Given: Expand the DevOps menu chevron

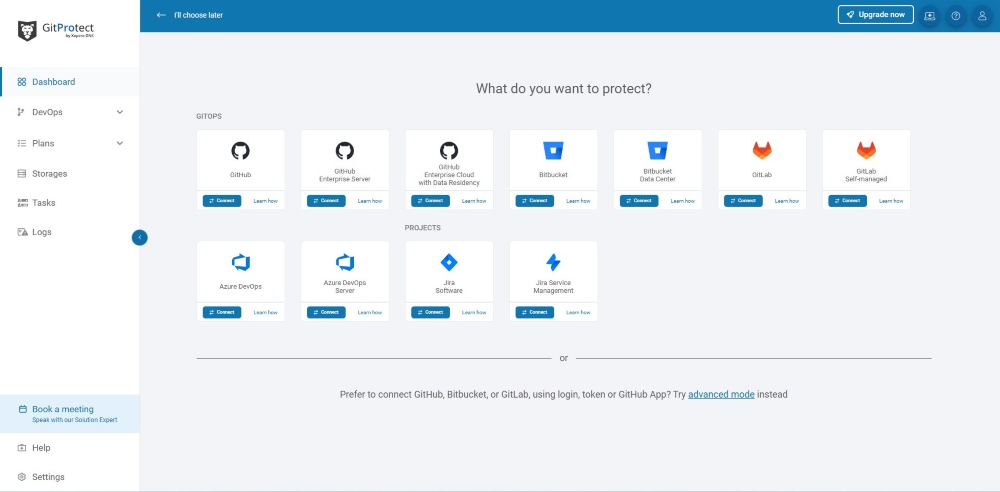Looking at the screenshot, I should pos(120,112).
